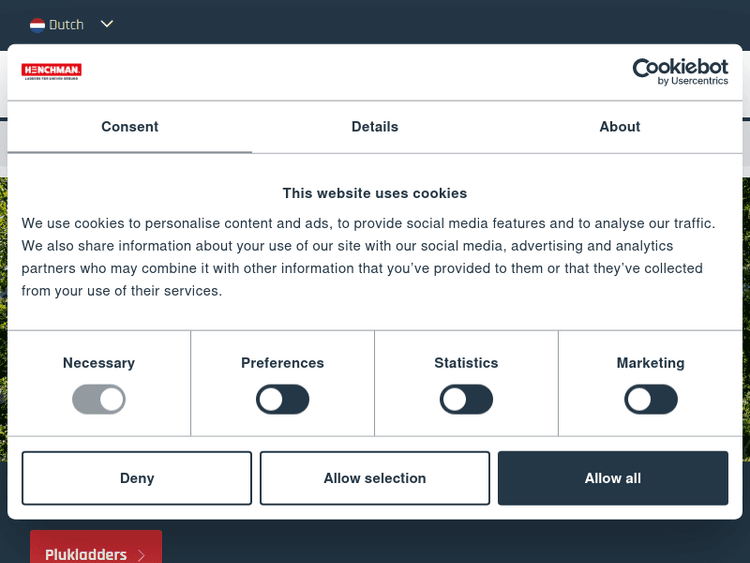Viewport: 750px width, 563px height.
Task: Switch to the Consent tab
Action: [130, 127]
